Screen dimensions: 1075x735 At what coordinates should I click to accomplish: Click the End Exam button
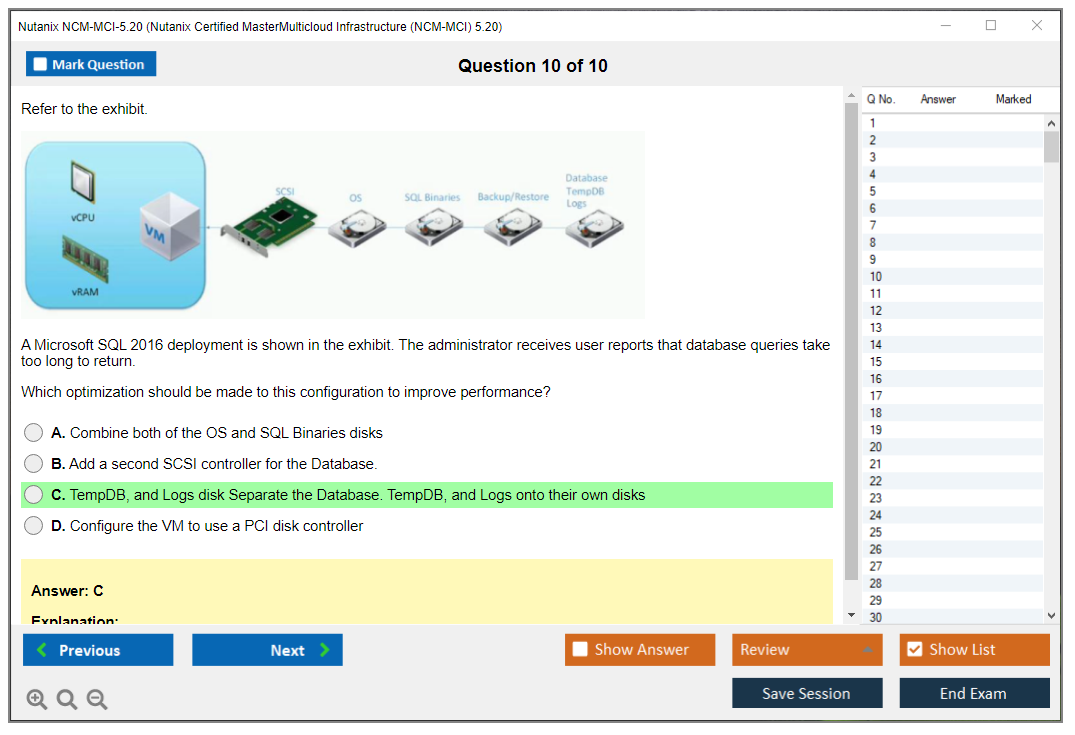[973, 693]
